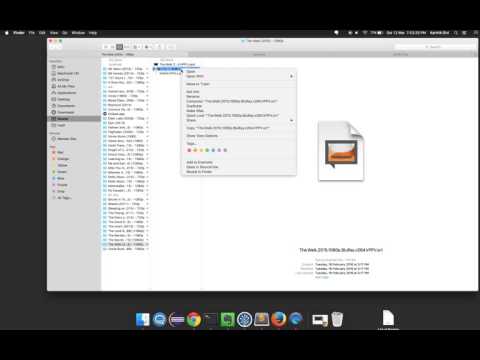480x360 pixels.
Task: Open the File menu
Action: pos(32,33)
